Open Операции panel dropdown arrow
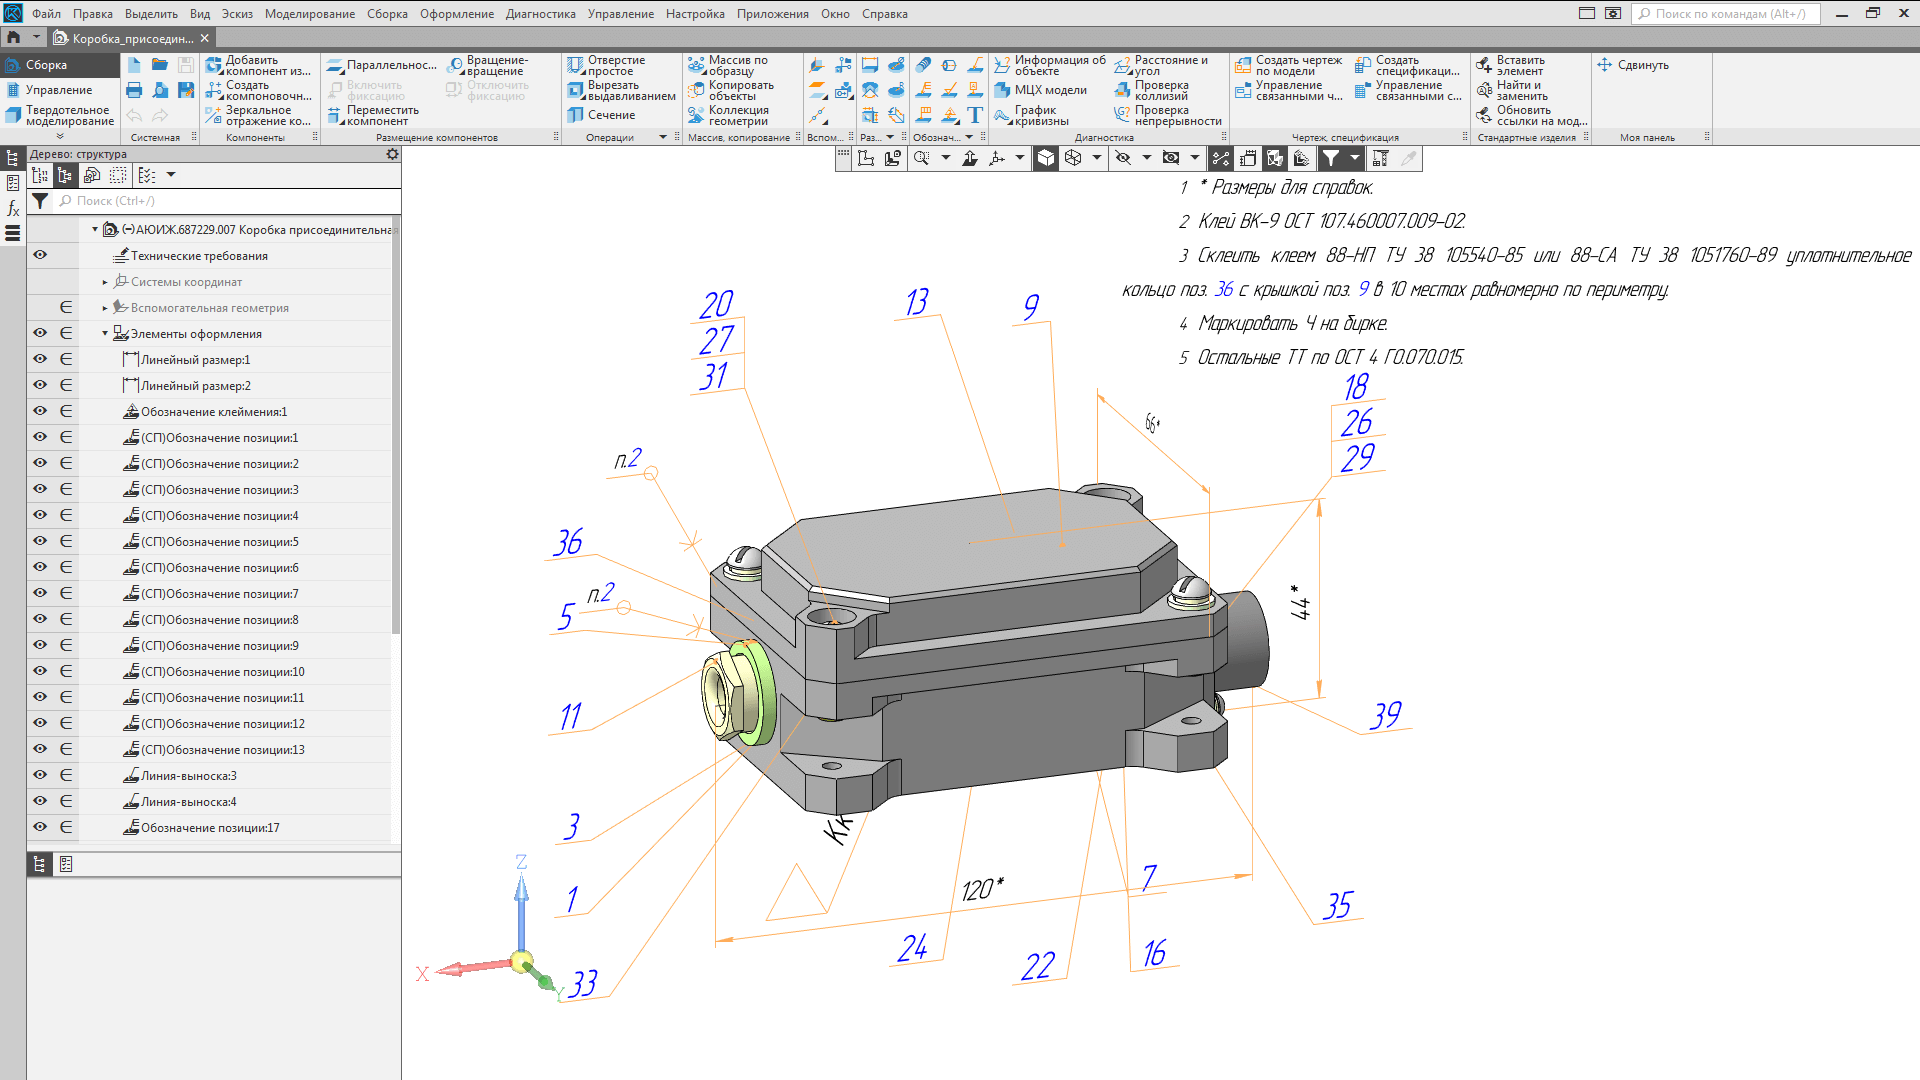Viewport: 1920px width, 1080px height. tap(662, 138)
